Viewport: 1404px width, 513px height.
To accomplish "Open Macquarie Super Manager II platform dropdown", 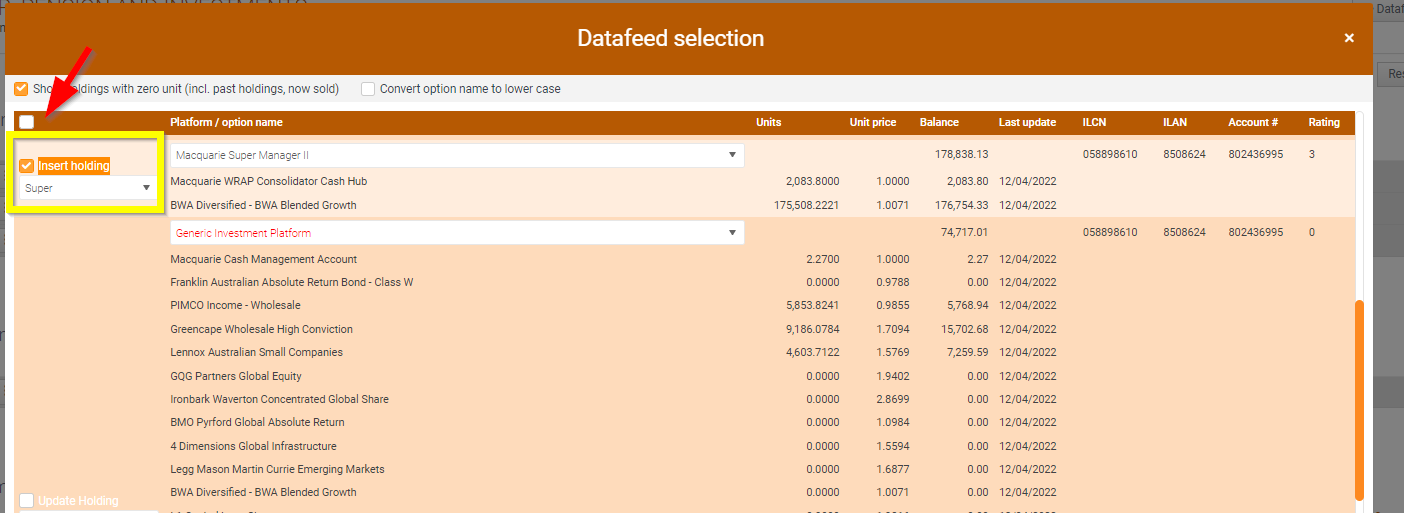I will [x=457, y=155].
